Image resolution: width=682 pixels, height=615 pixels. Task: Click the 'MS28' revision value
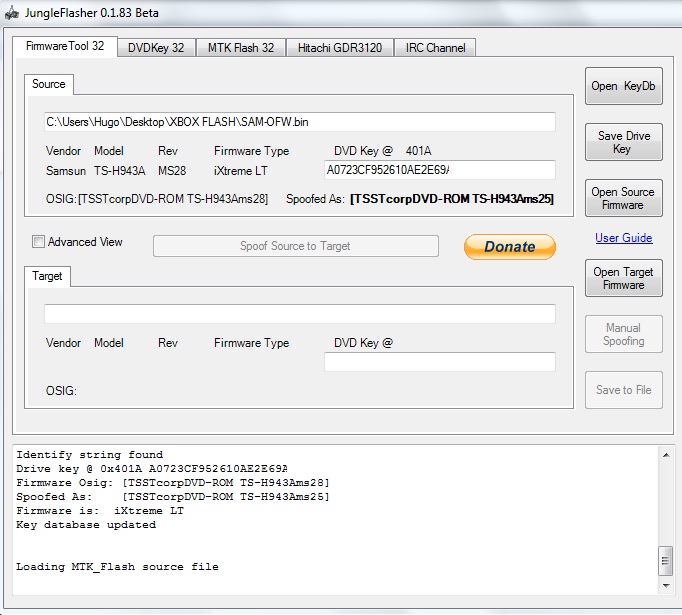[x=172, y=171]
